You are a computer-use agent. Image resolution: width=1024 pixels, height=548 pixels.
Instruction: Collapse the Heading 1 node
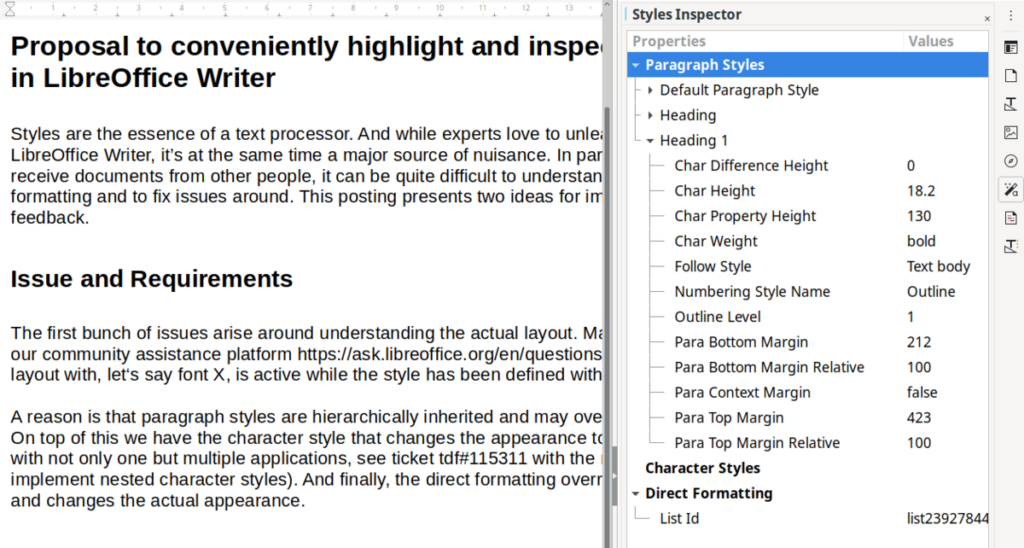(x=650, y=140)
